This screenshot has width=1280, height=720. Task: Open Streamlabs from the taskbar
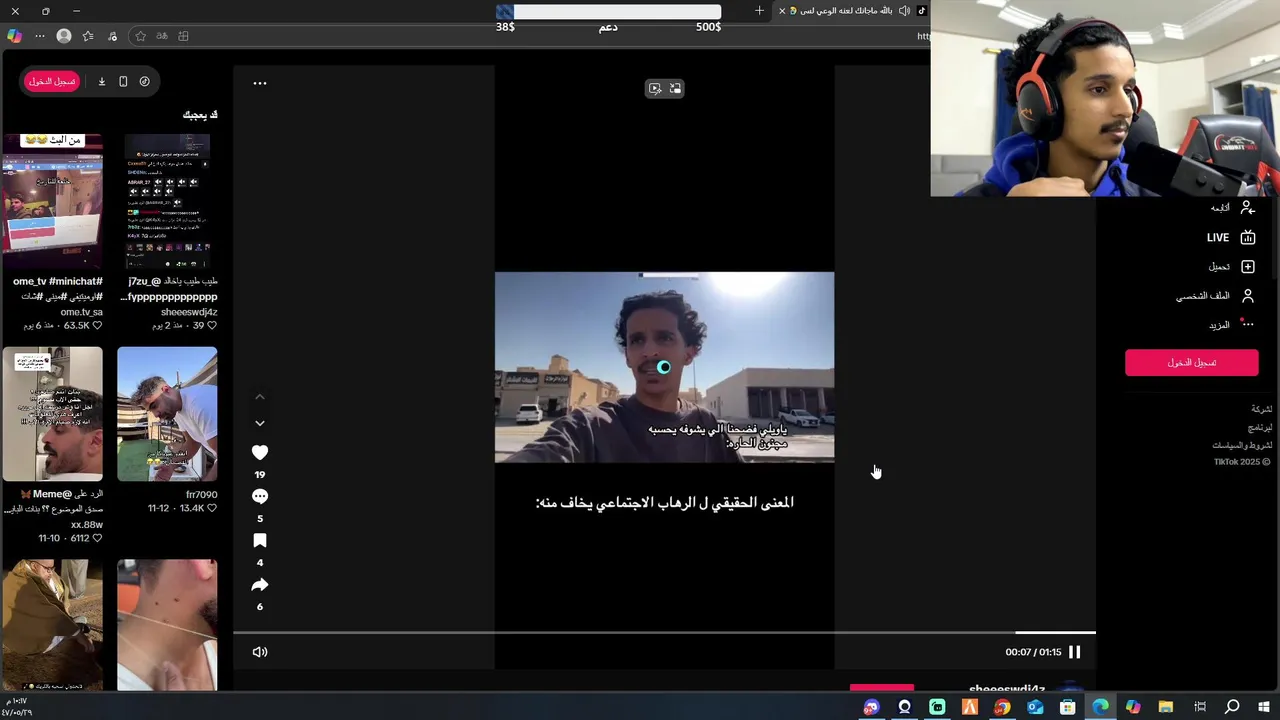click(937, 707)
